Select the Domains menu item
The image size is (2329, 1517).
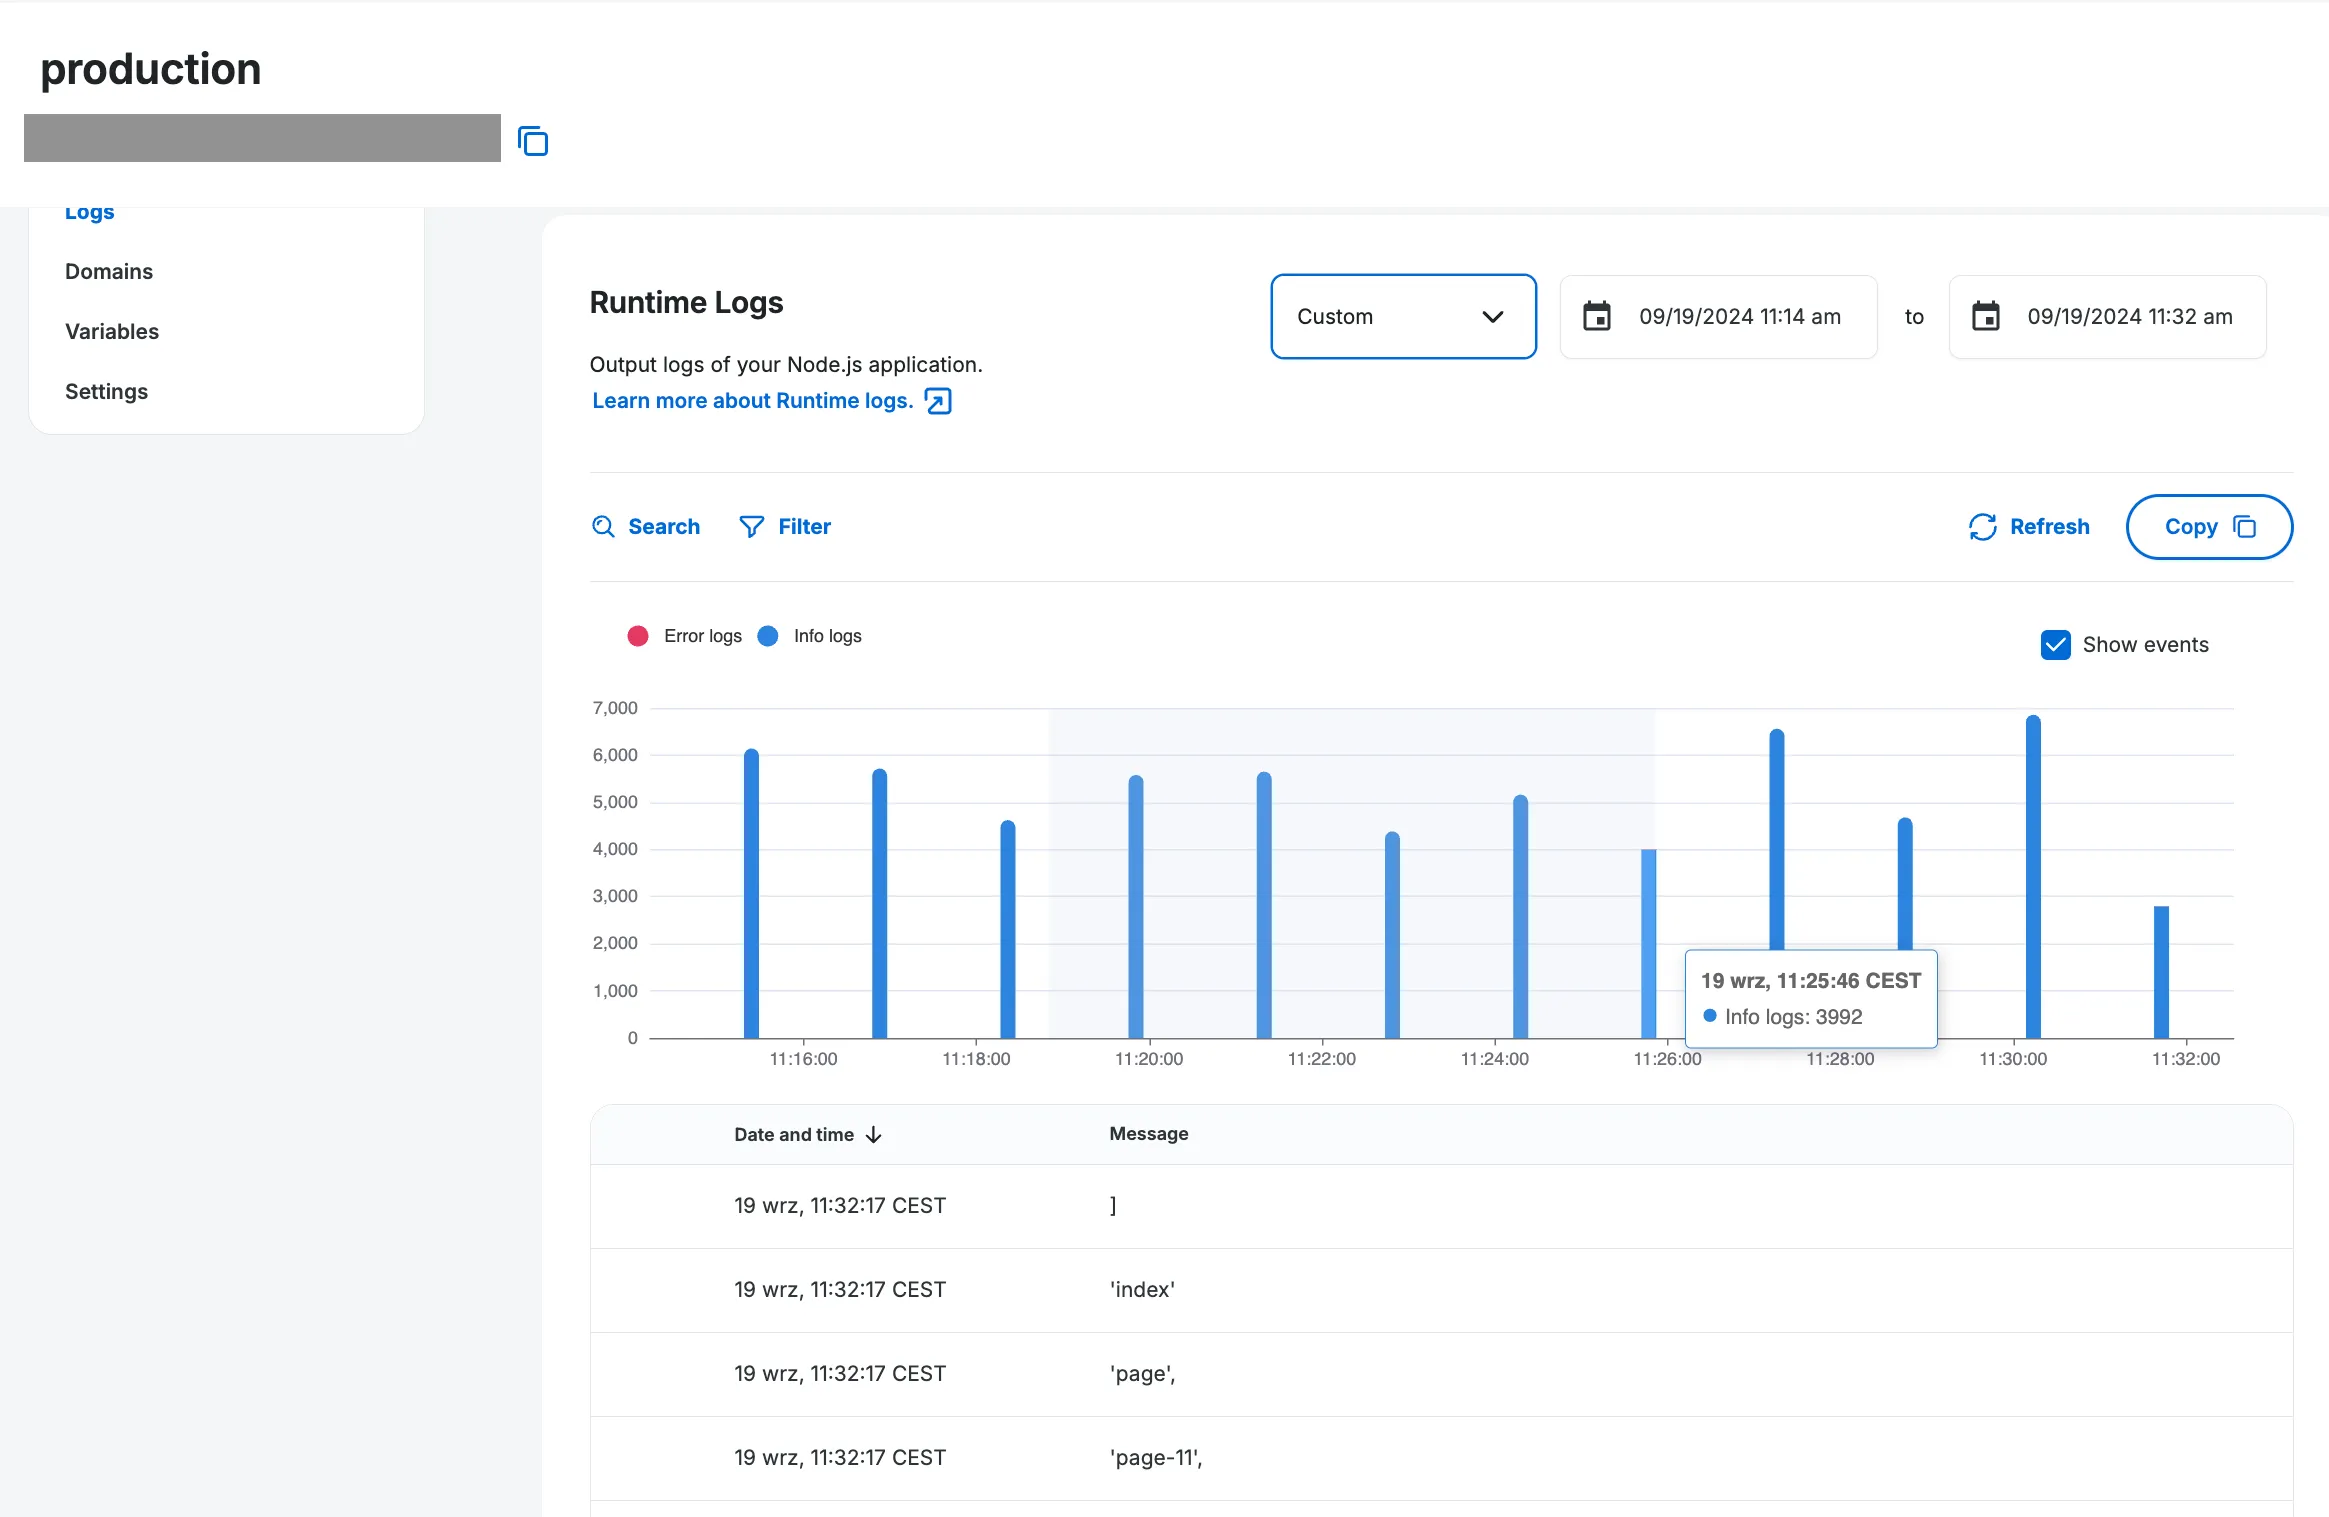point(109,270)
